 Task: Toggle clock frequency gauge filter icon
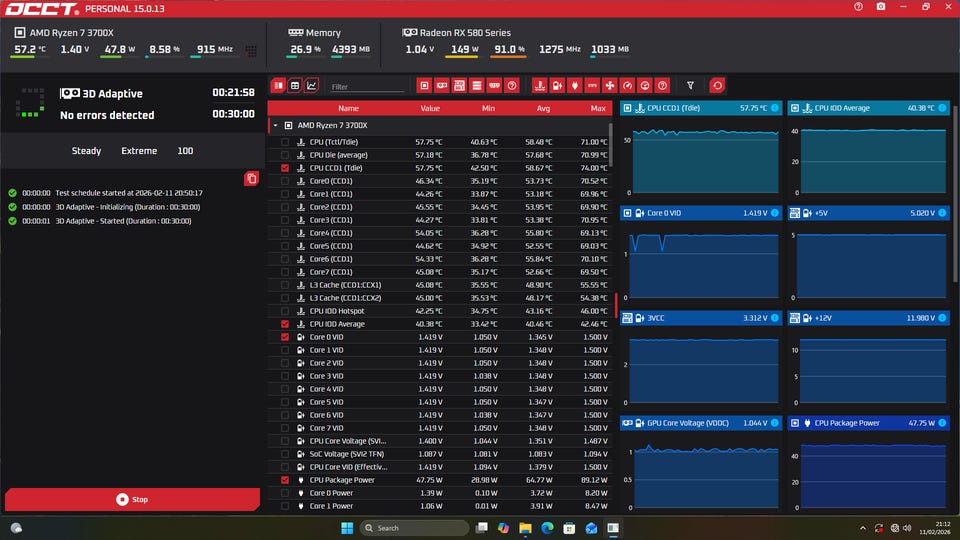tap(627, 86)
